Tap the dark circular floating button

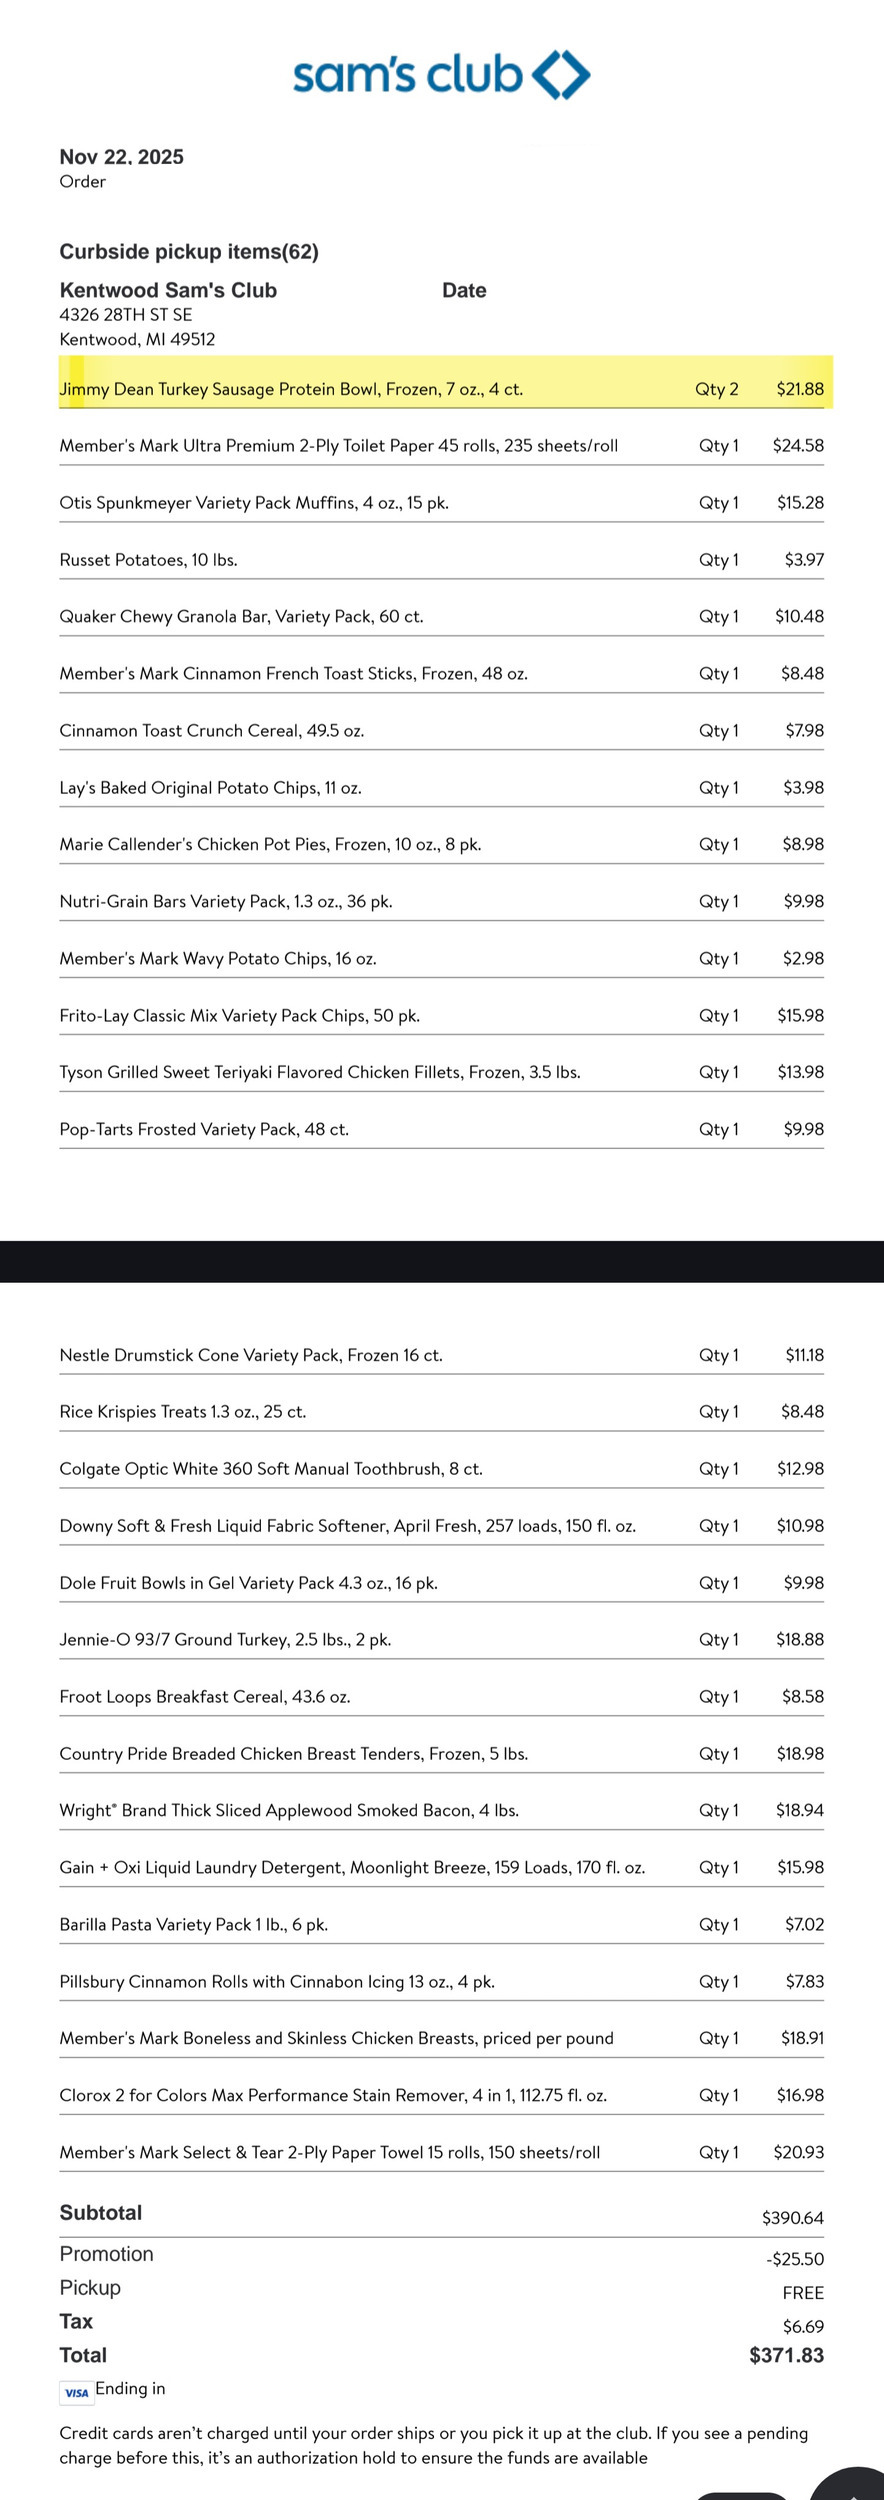pyautogui.click(x=850, y=2487)
